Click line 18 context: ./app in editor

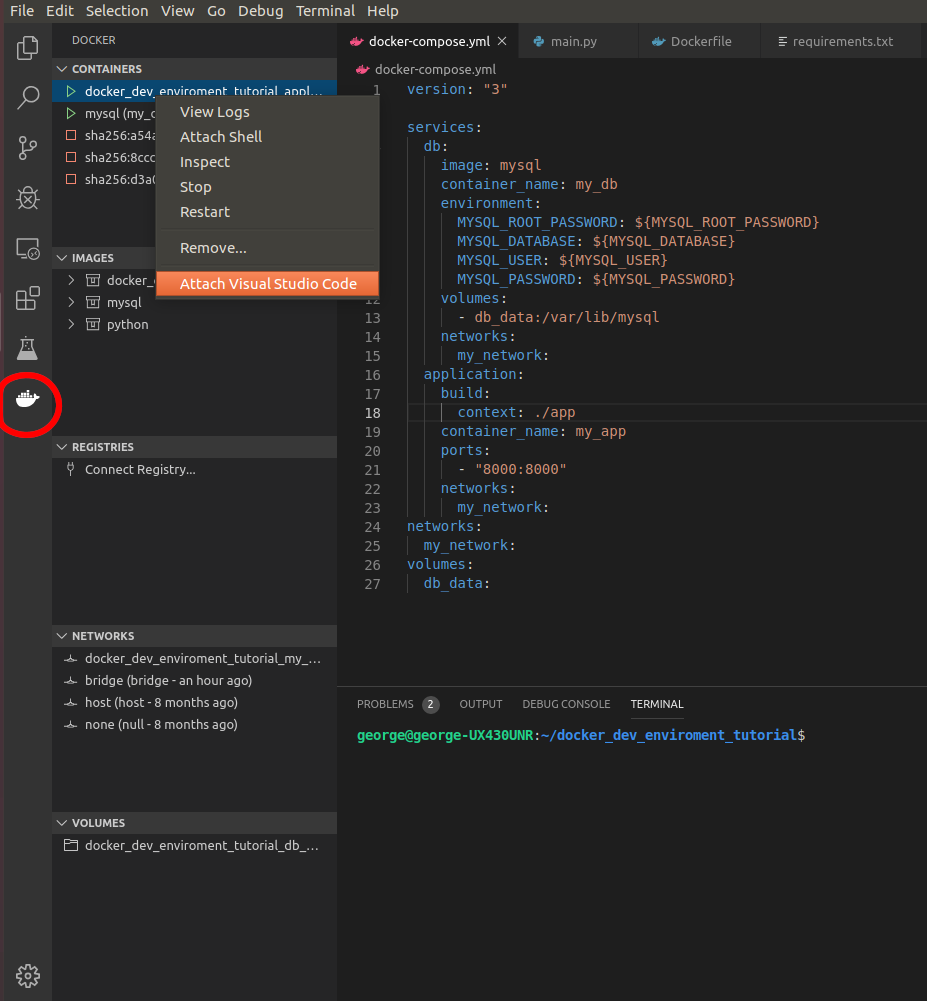tap(516, 412)
